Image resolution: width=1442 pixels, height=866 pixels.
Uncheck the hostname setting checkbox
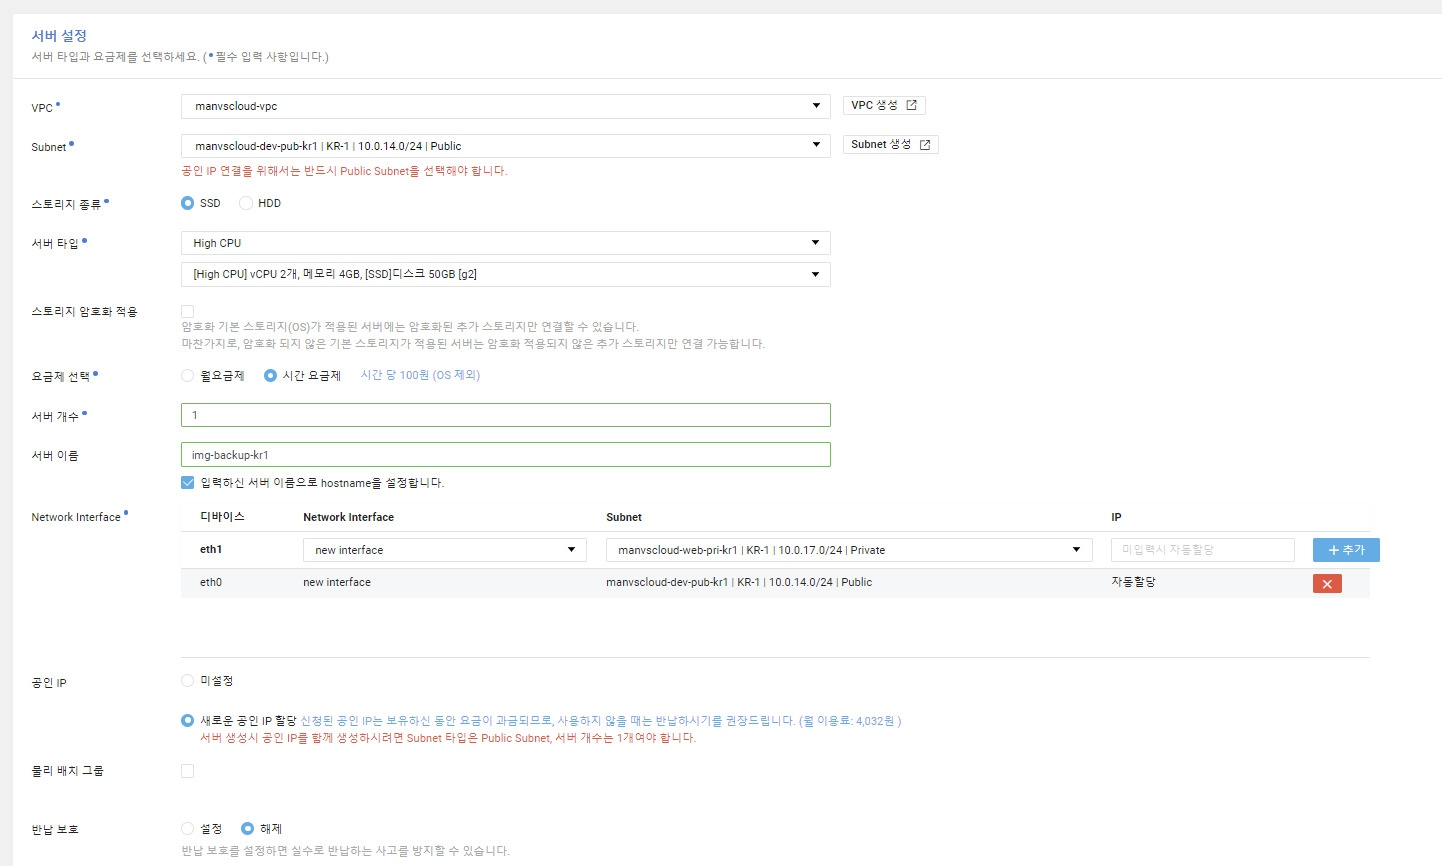click(x=187, y=482)
